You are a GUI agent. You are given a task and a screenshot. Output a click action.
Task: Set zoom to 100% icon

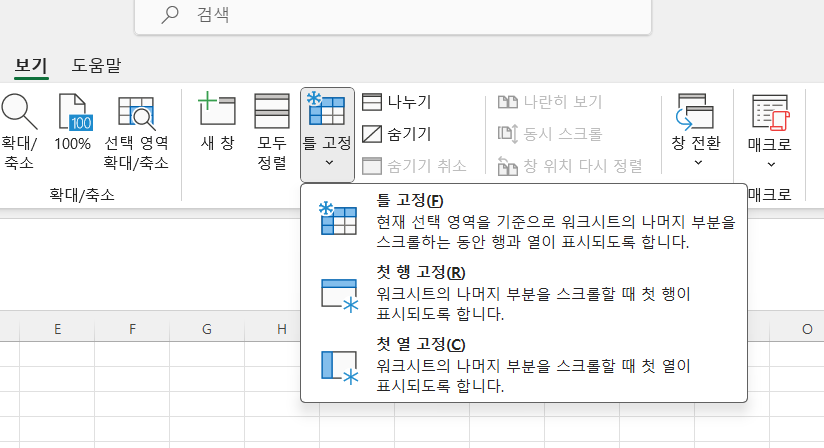tap(74, 111)
